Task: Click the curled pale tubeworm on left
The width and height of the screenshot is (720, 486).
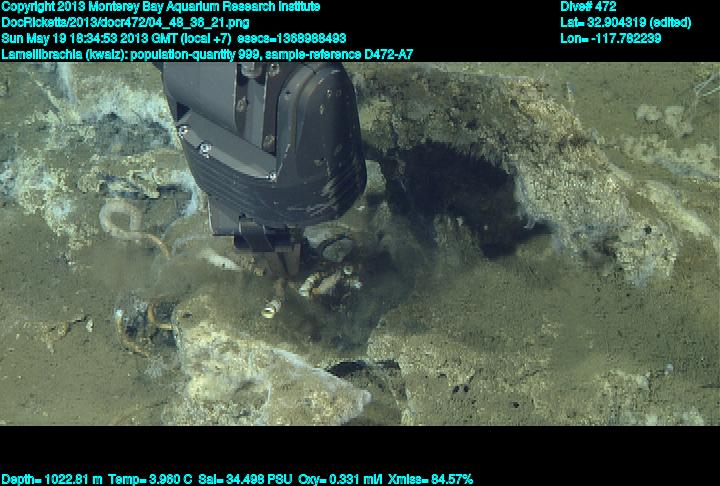Action: (x=130, y=225)
